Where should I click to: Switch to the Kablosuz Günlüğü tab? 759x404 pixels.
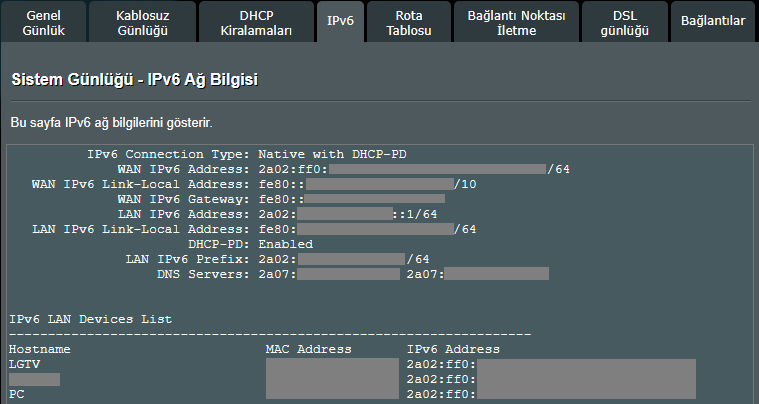pos(141,23)
